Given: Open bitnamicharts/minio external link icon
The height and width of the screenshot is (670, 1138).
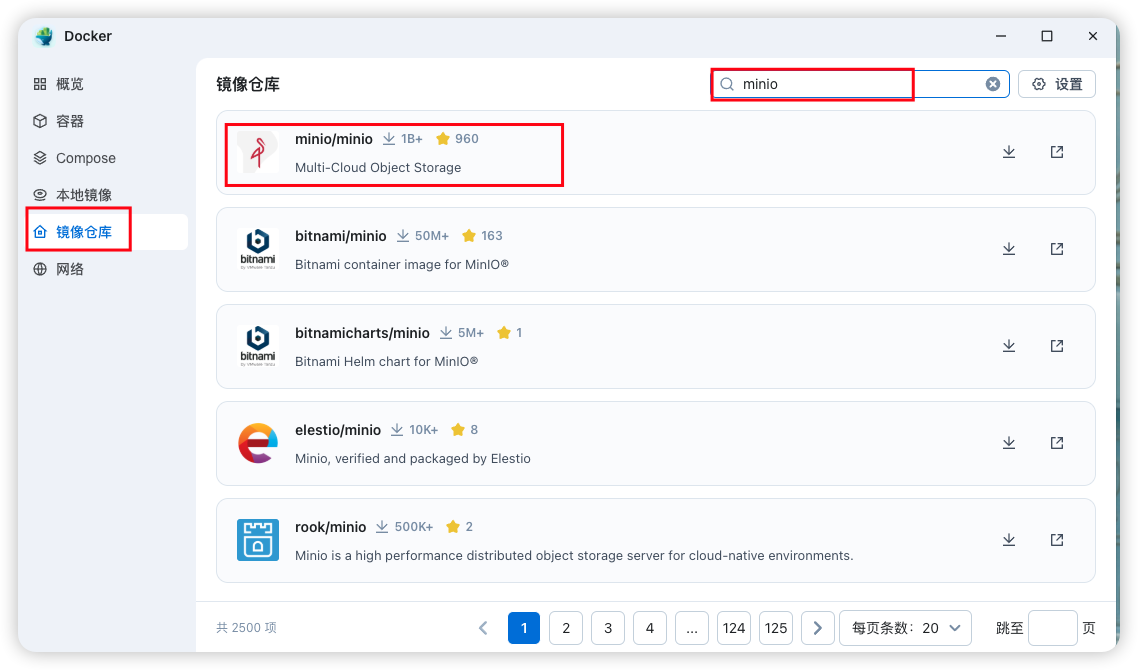Looking at the screenshot, I should [1057, 346].
